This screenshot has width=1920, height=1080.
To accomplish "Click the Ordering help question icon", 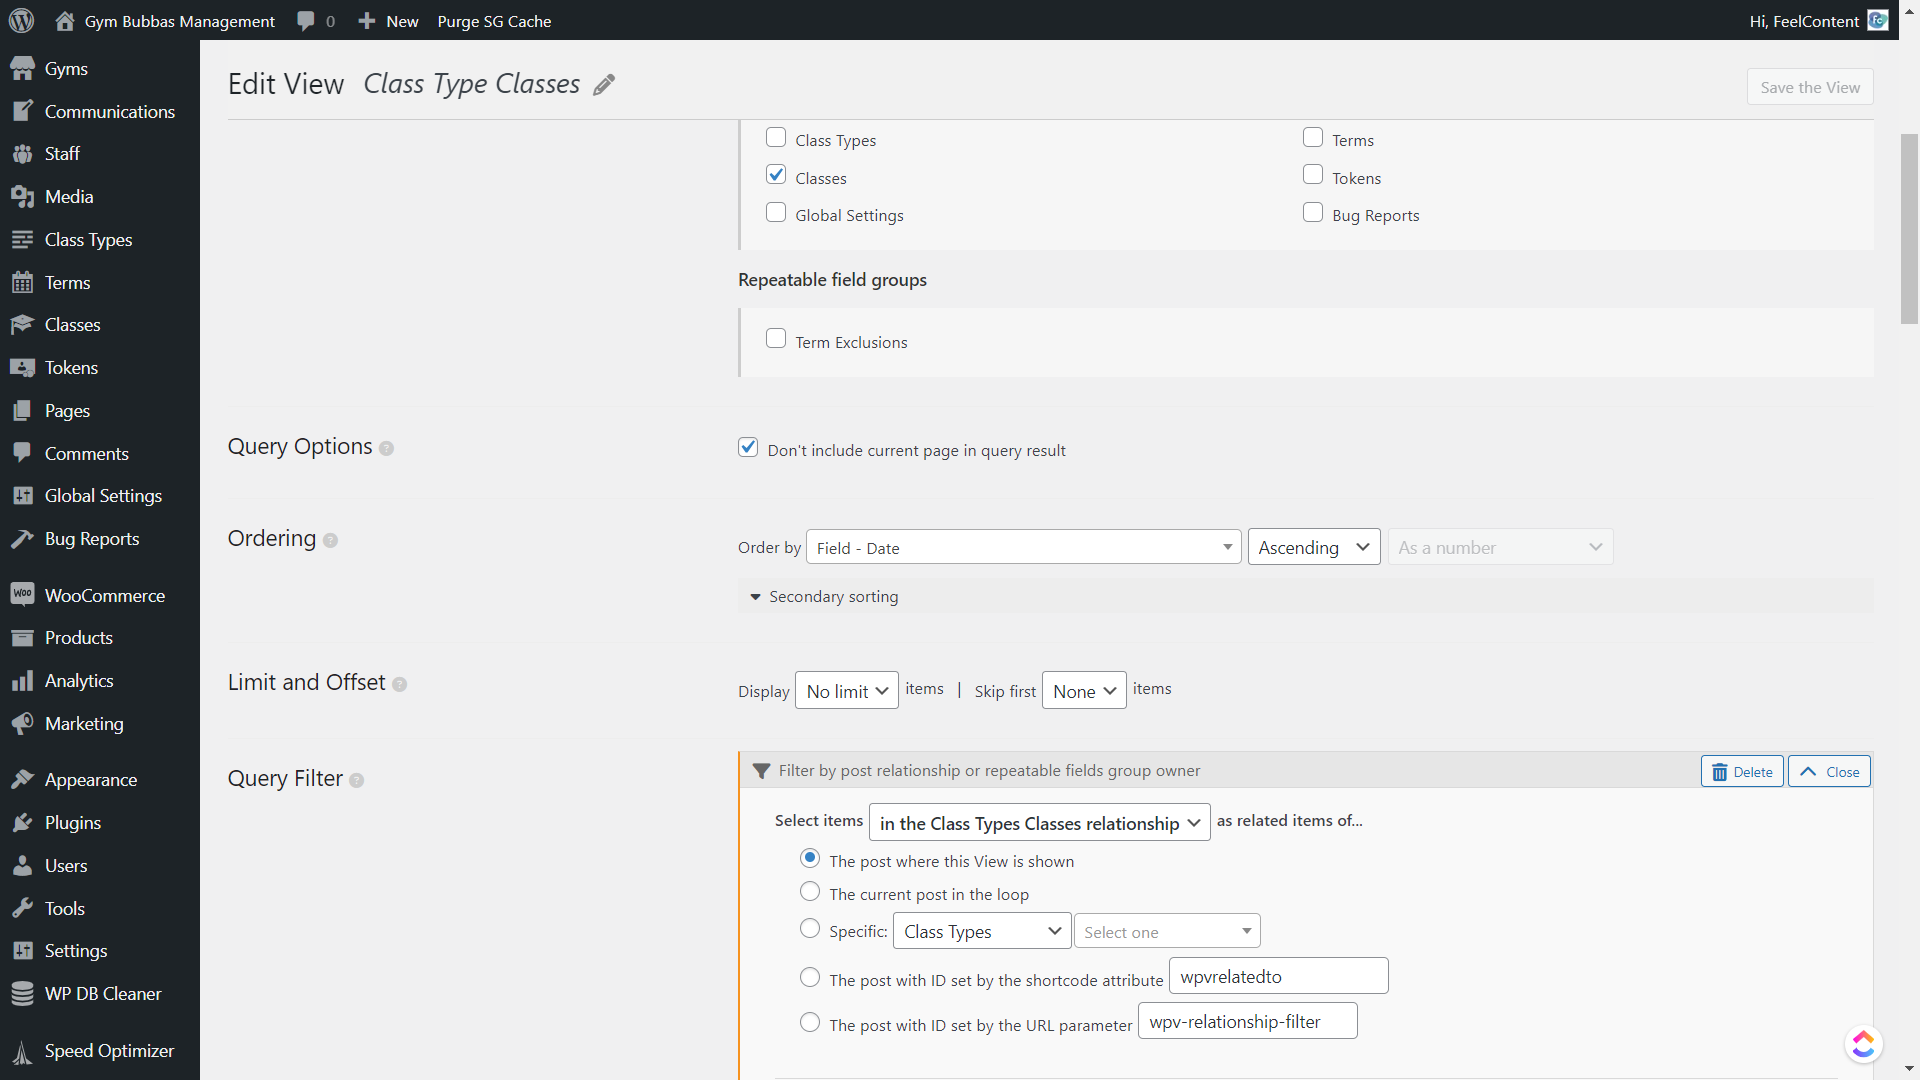I will pyautogui.click(x=330, y=541).
